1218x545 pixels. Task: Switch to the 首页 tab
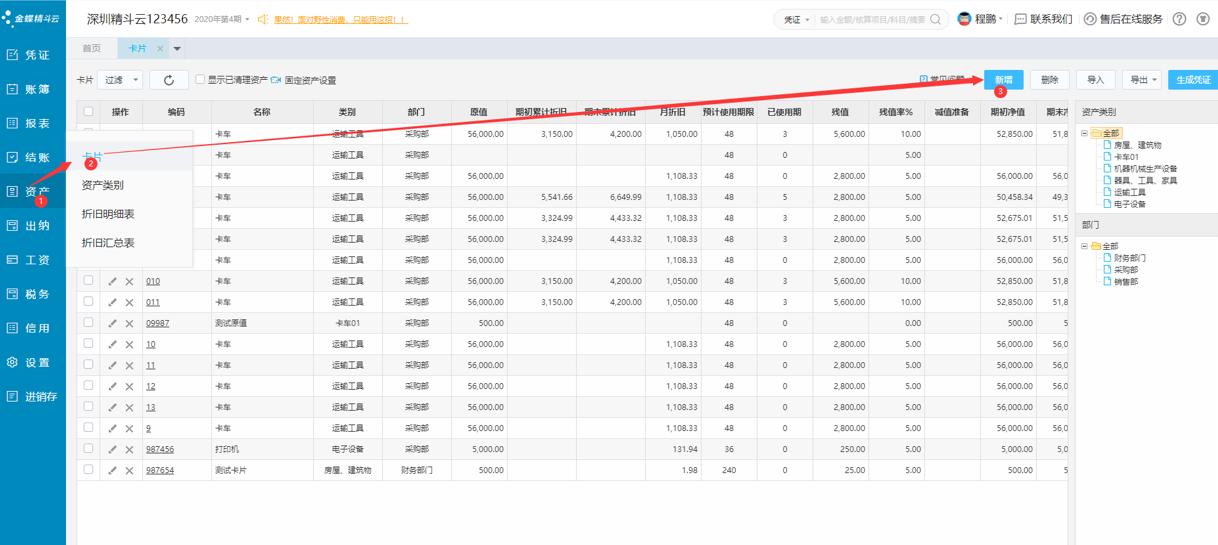pos(91,49)
